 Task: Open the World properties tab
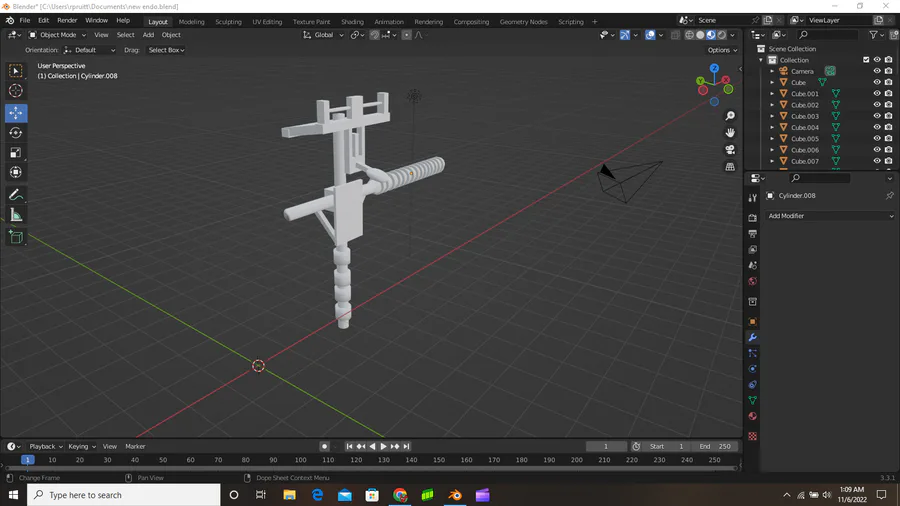pyautogui.click(x=752, y=281)
